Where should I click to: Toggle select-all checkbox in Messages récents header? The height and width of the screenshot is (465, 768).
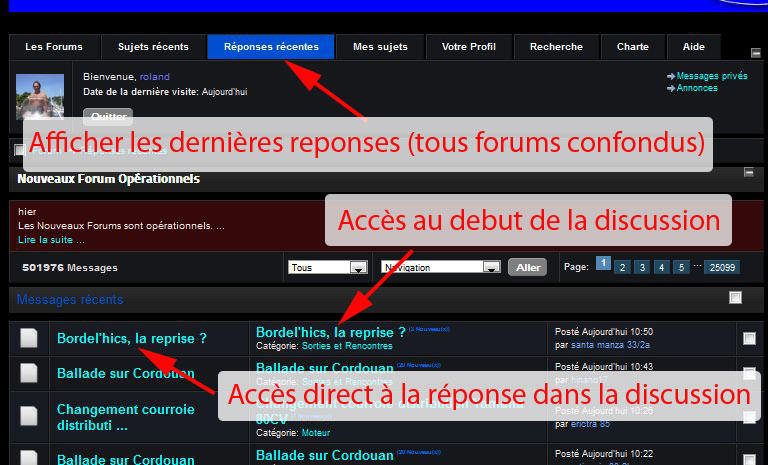coord(736,298)
